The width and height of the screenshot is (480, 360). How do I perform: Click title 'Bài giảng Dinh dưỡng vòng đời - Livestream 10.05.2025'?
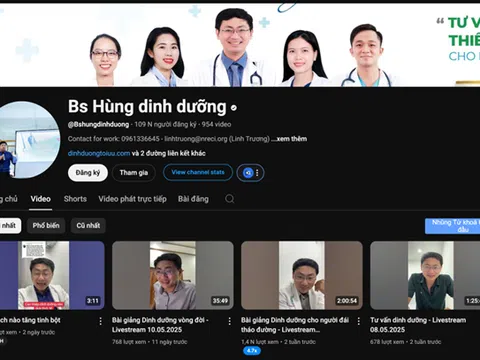160,325
